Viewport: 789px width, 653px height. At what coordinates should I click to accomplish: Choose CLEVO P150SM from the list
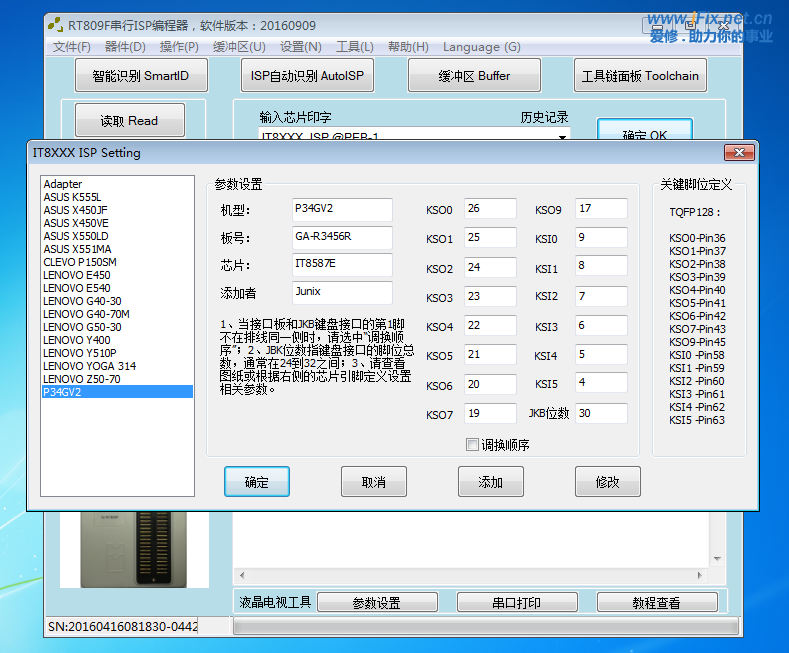pyautogui.click(x=80, y=262)
